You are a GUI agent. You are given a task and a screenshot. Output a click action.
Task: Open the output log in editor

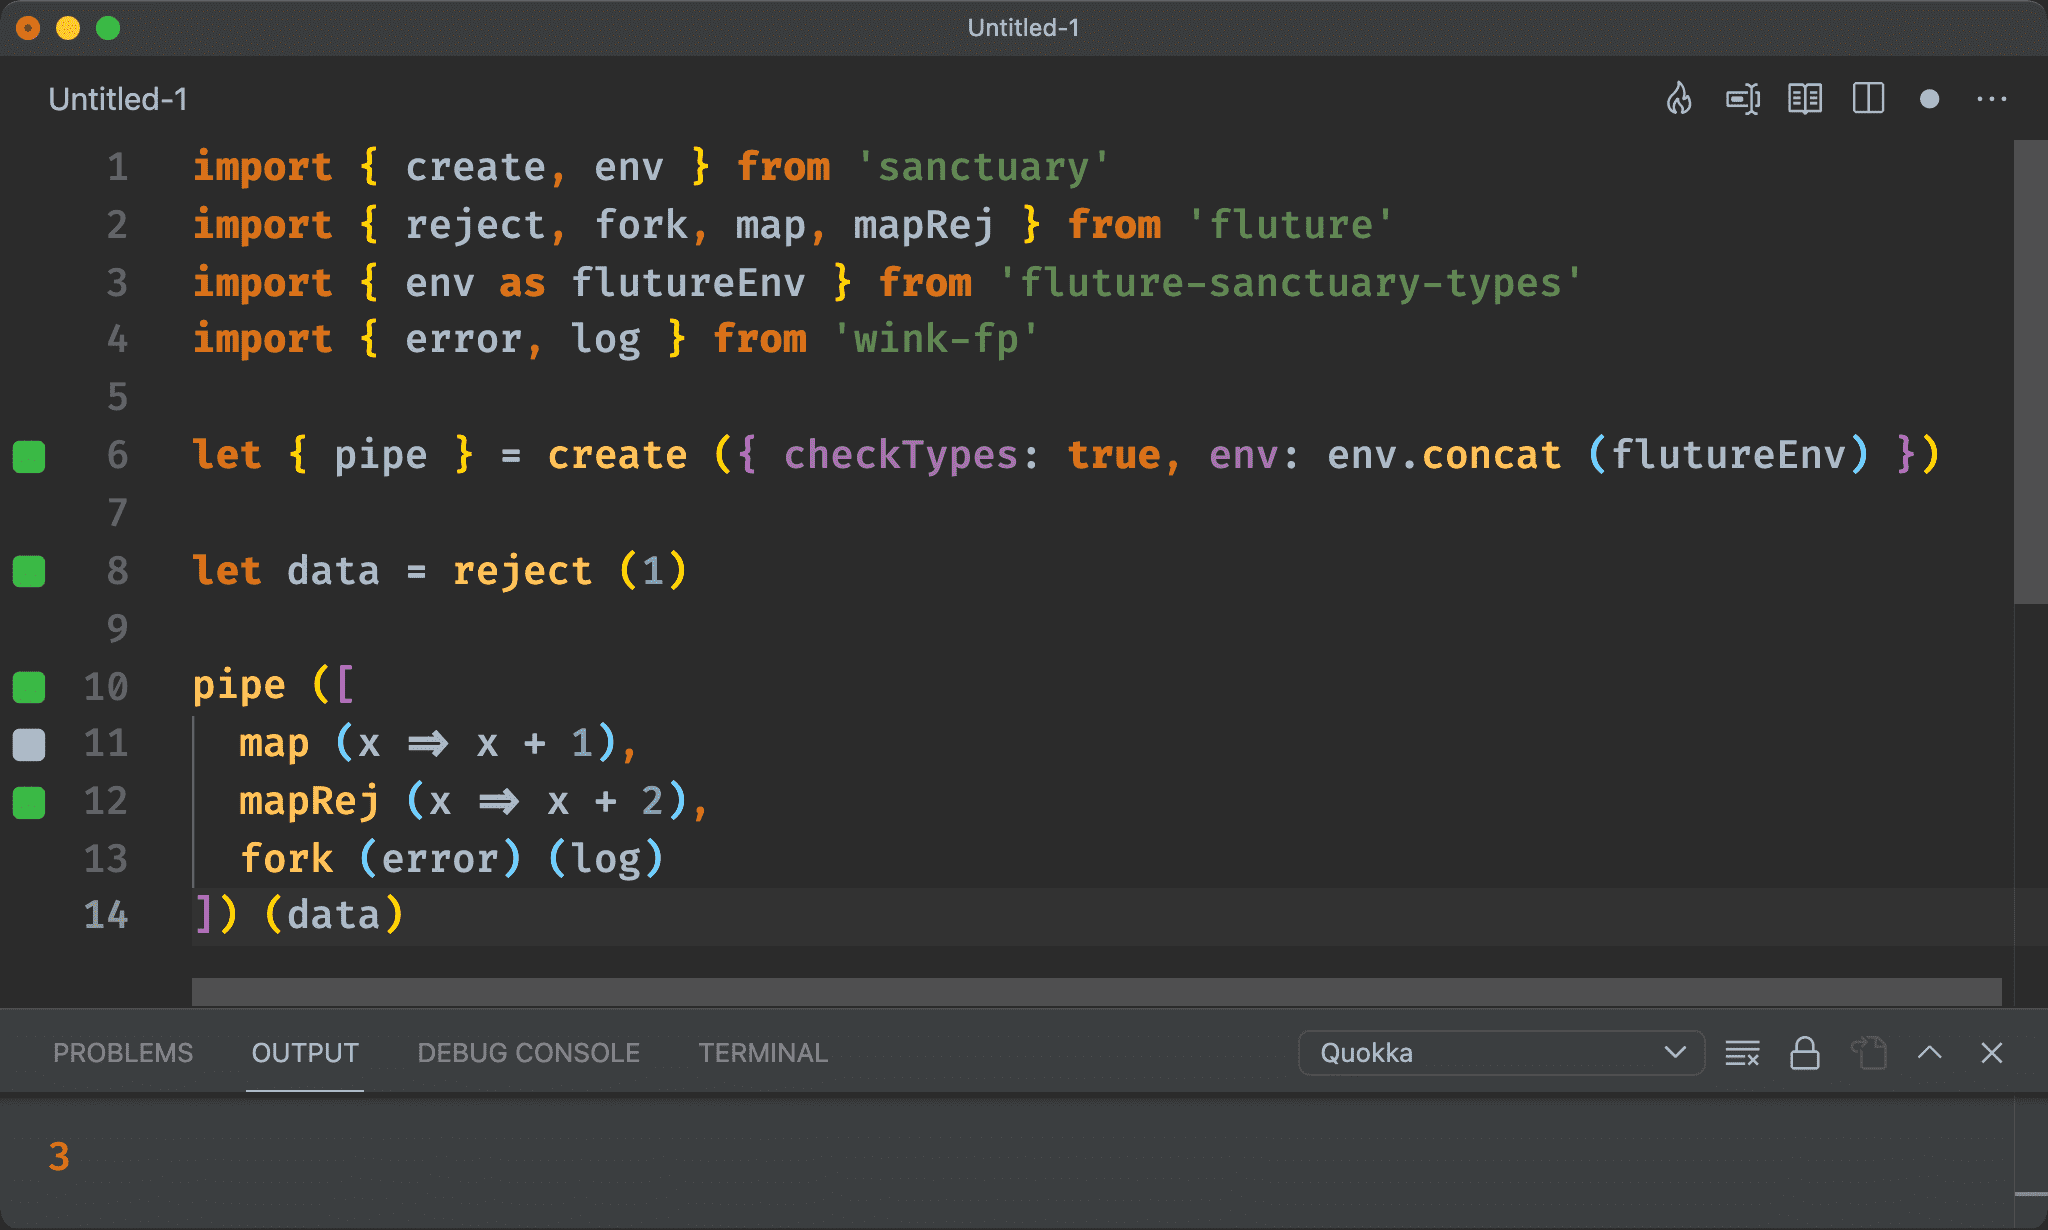(x=1867, y=1053)
